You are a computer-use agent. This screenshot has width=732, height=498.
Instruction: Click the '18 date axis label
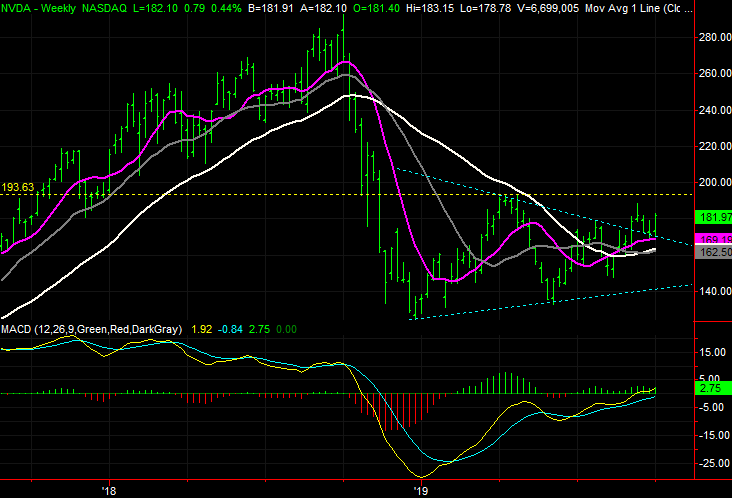coord(109,491)
